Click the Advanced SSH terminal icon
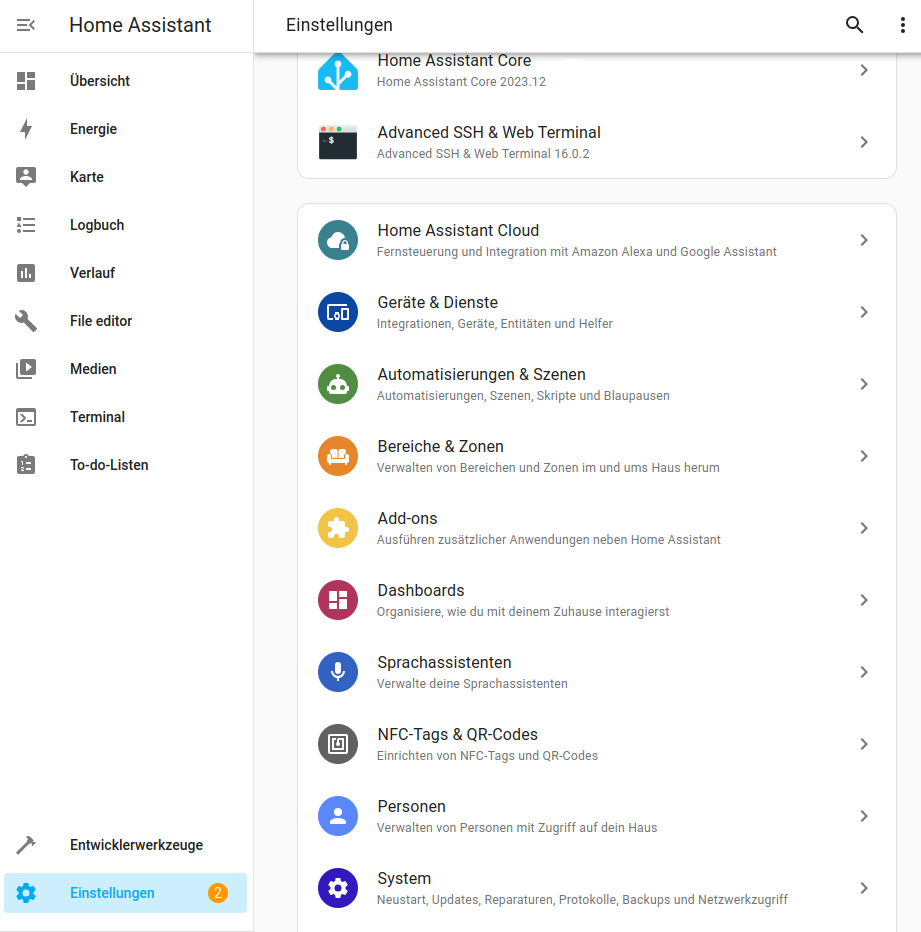This screenshot has height=932, width=921. [338, 142]
